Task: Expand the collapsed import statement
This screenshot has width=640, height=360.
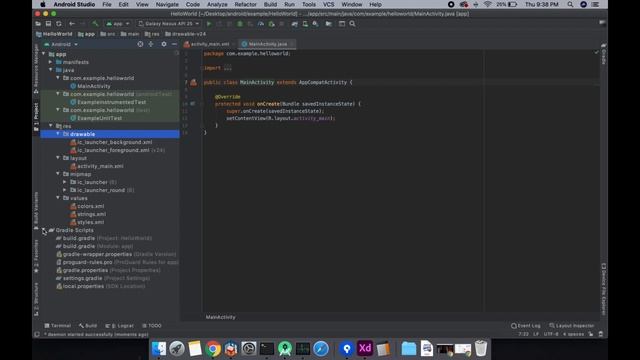Action: pos(227,68)
